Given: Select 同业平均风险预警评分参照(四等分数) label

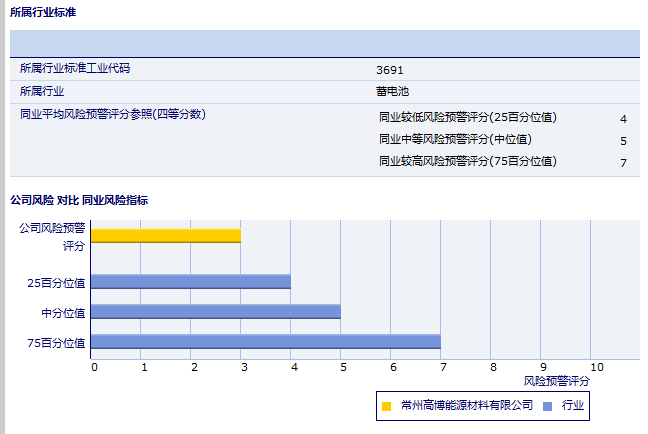Looking at the screenshot, I should coord(113,114).
